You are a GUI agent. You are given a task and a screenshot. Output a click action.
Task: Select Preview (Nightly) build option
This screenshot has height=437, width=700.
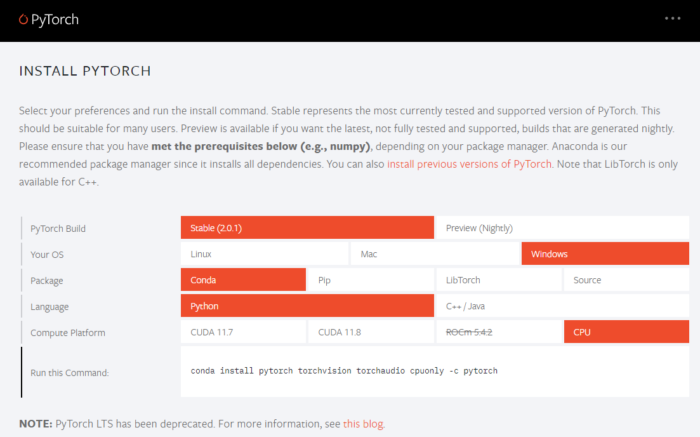(x=562, y=228)
